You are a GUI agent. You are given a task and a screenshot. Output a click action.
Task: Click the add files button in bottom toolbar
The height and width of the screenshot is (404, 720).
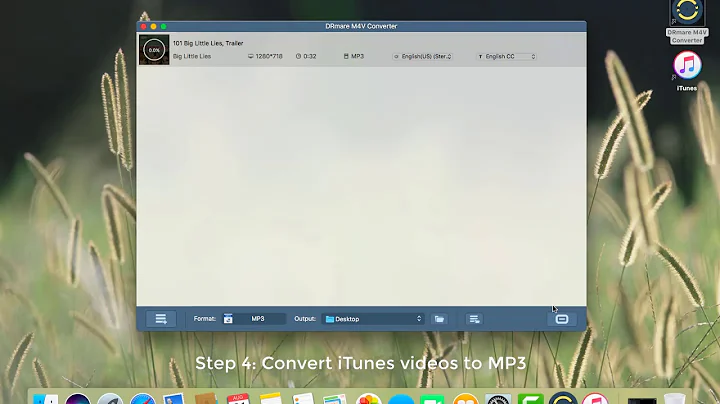coord(161,319)
